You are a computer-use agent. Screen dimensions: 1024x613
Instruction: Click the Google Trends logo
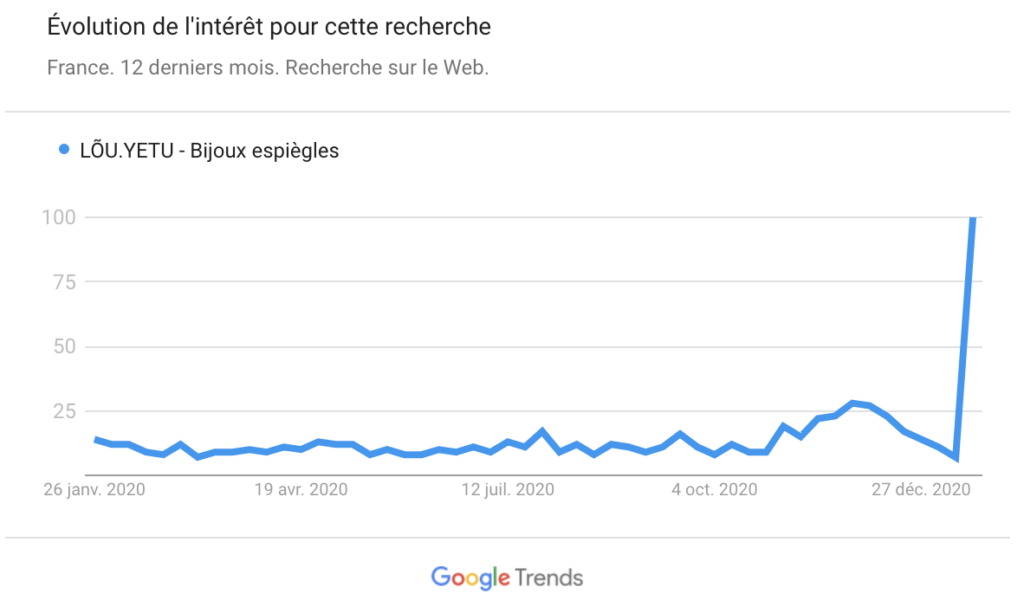pos(507,577)
